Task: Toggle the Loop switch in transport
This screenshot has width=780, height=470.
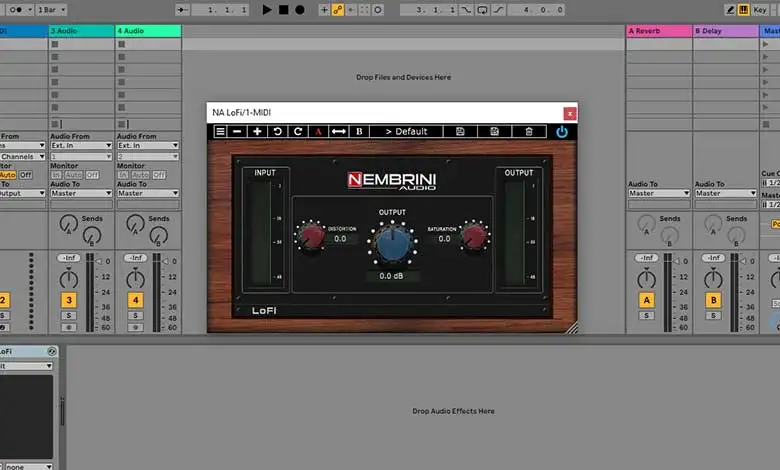Action: (482, 9)
